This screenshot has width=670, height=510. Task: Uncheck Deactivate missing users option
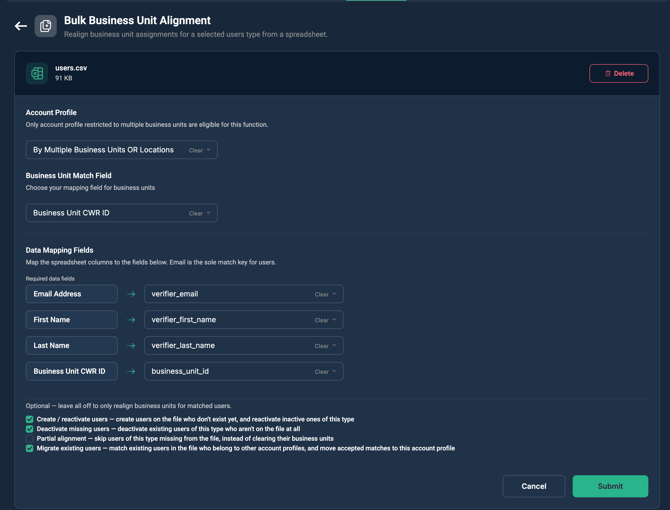pos(29,429)
